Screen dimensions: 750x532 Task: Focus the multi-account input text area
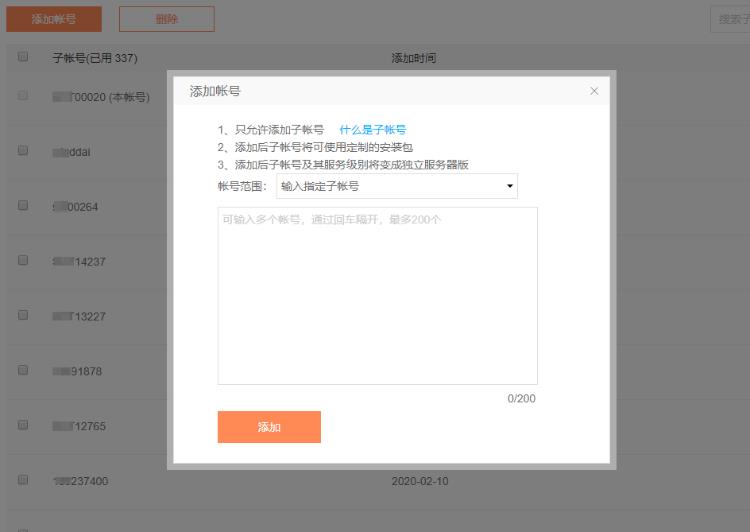(x=377, y=296)
